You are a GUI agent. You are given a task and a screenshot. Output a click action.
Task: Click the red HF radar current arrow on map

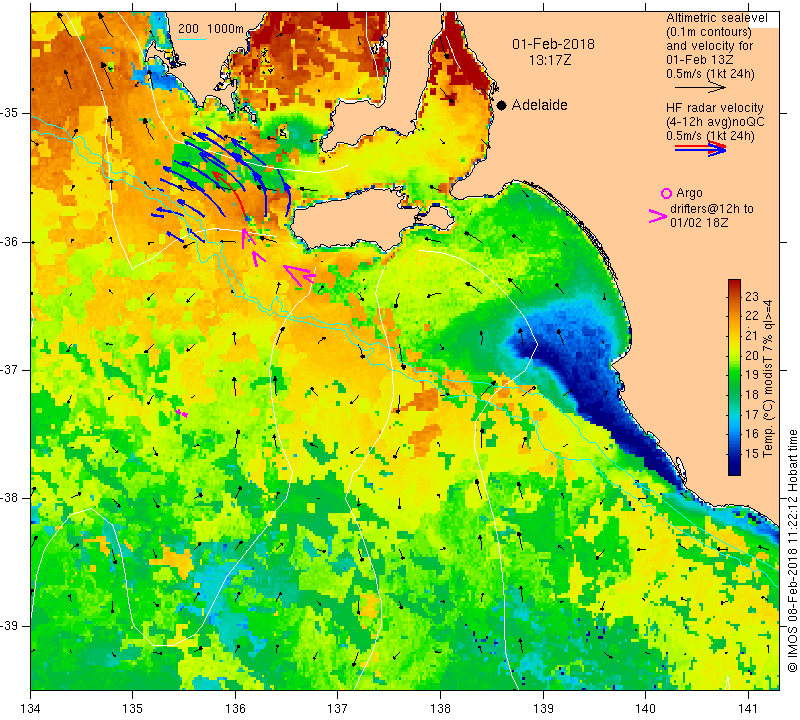click(x=230, y=193)
